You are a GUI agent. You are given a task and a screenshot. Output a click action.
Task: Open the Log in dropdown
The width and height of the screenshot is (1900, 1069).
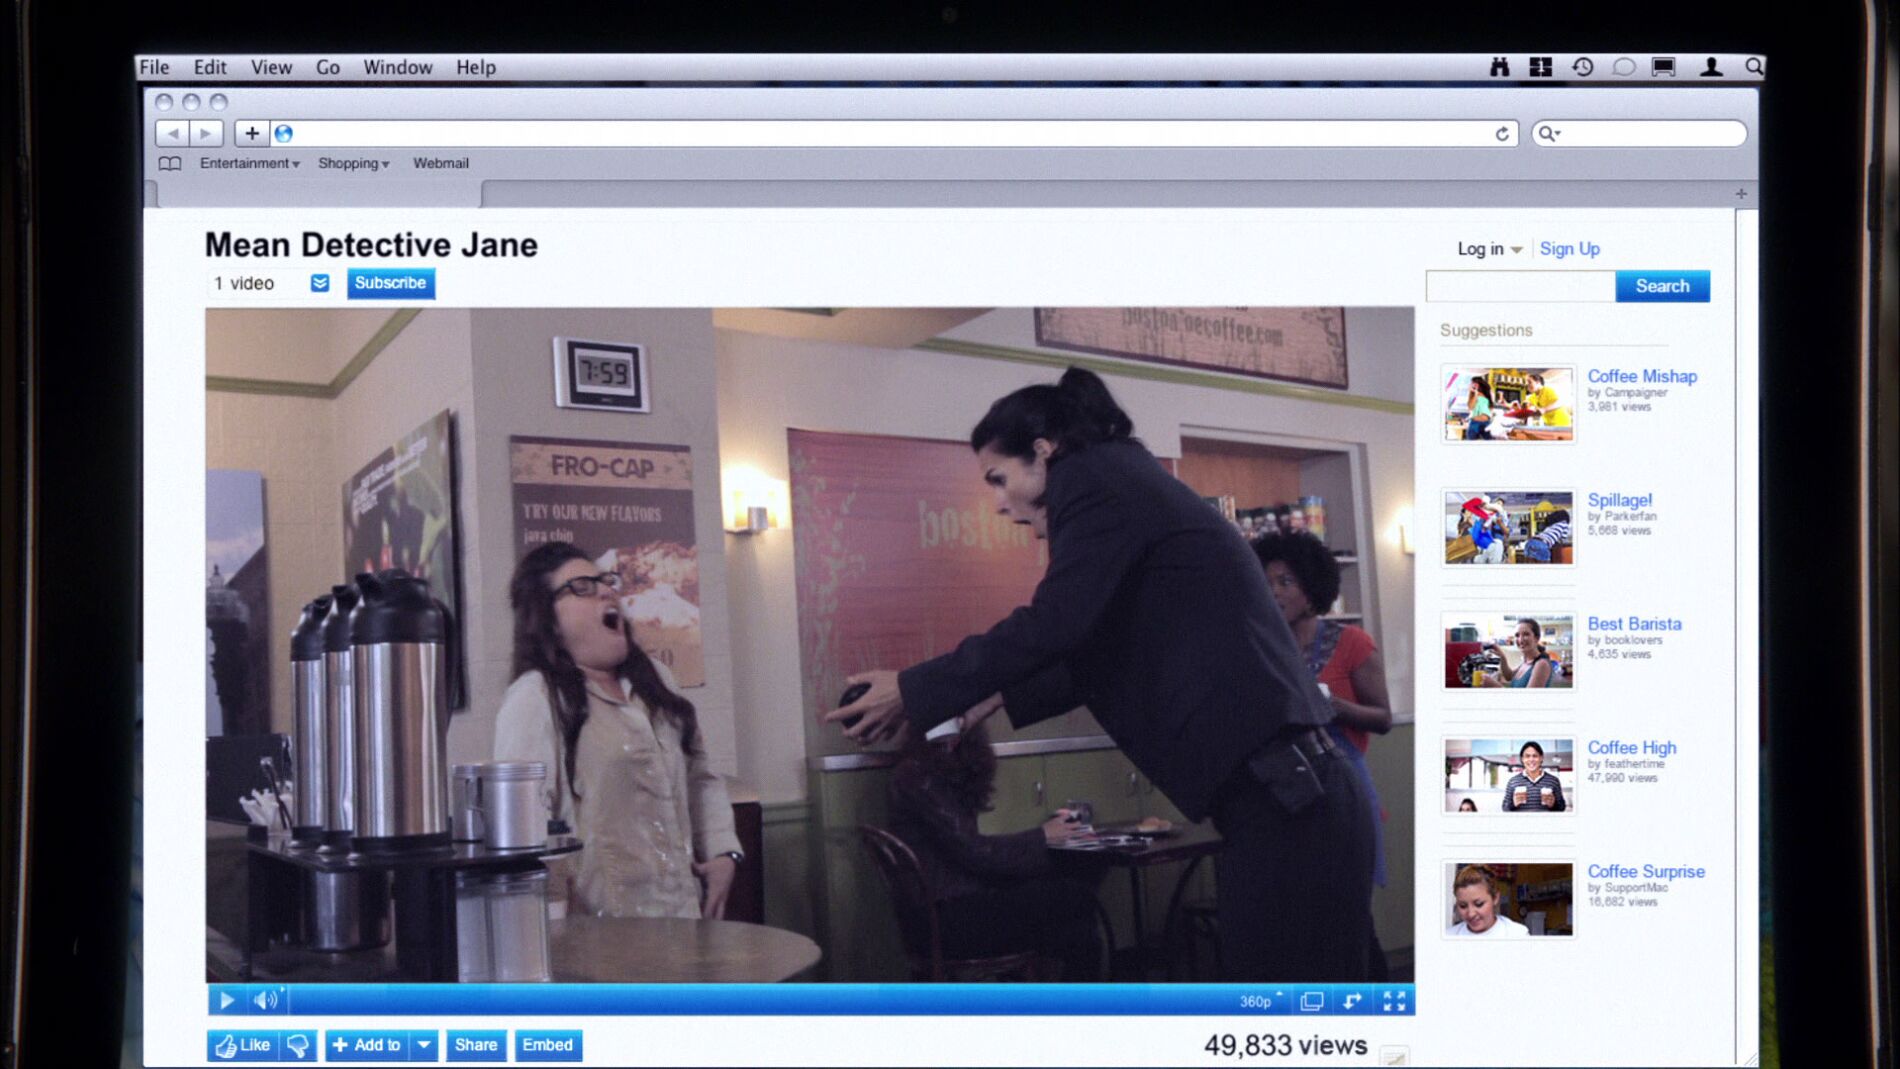(1488, 249)
